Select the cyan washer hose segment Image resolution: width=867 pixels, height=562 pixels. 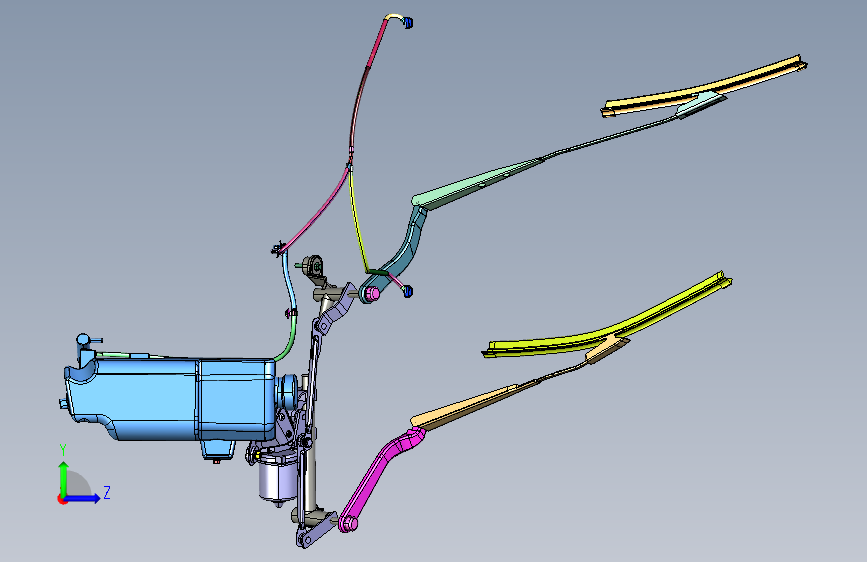click(290, 282)
